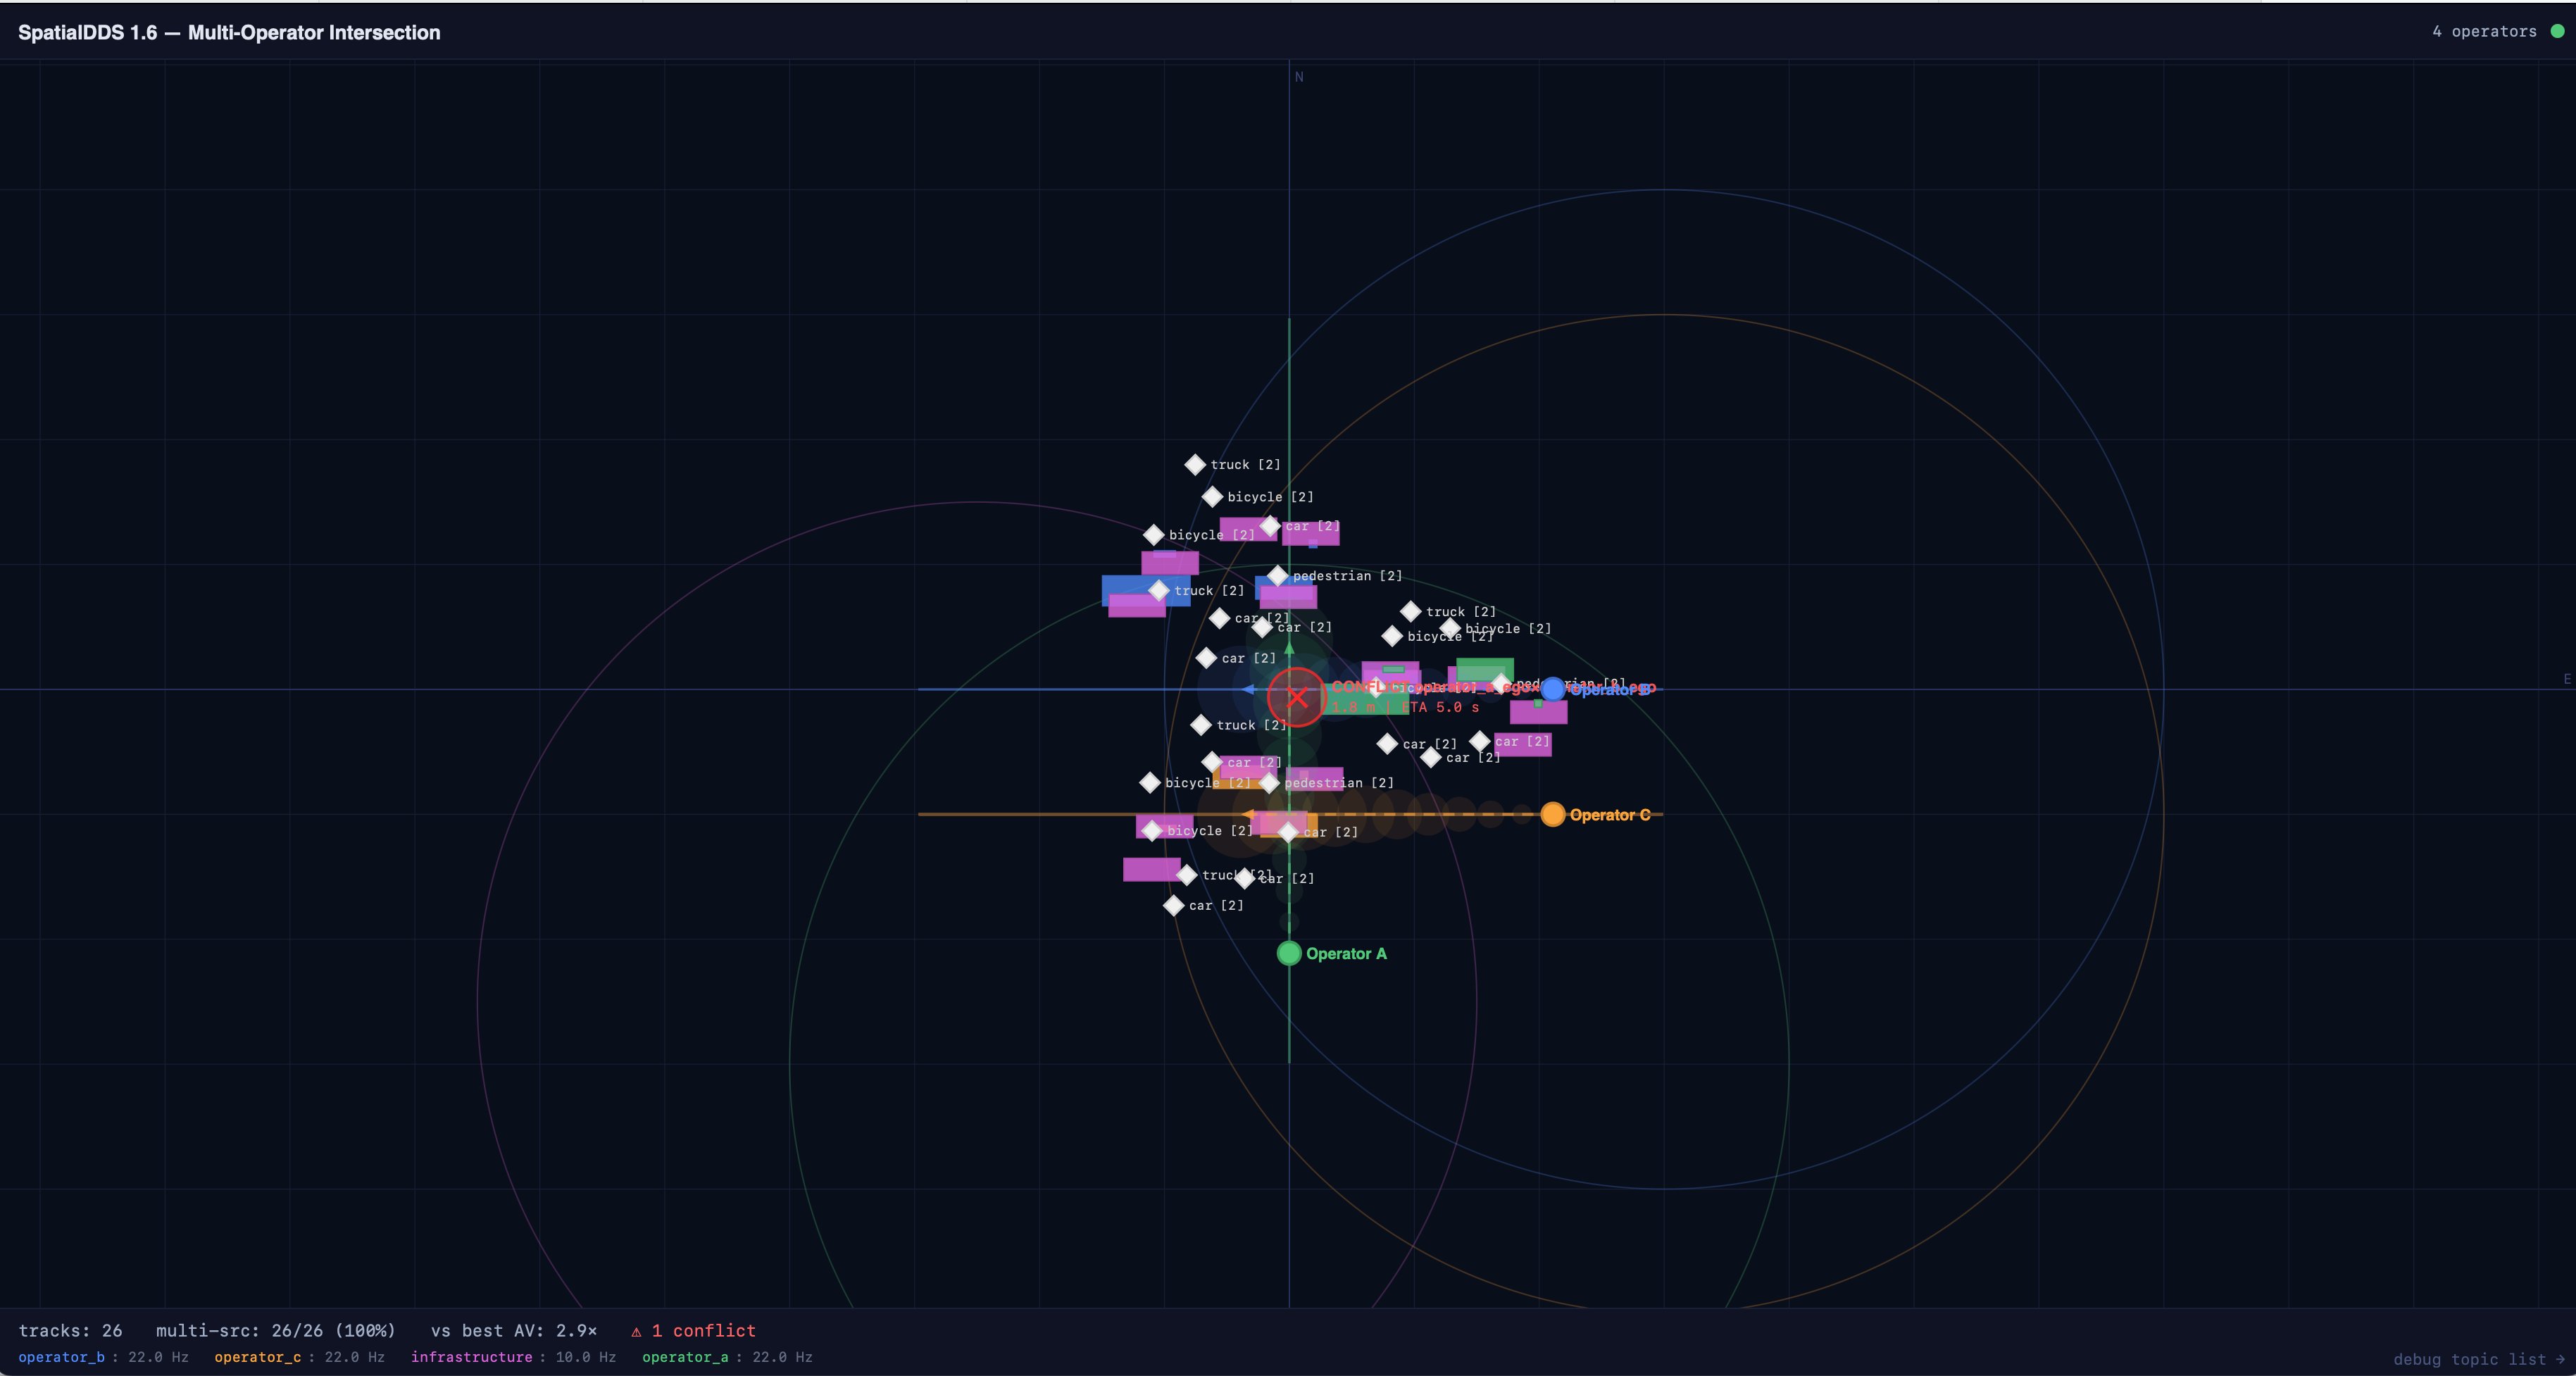Image resolution: width=2576 pixels, height=1376 pixels.
Task: Click the warning triangle next to 1 conflict
Action: [x=636, y=1331]
